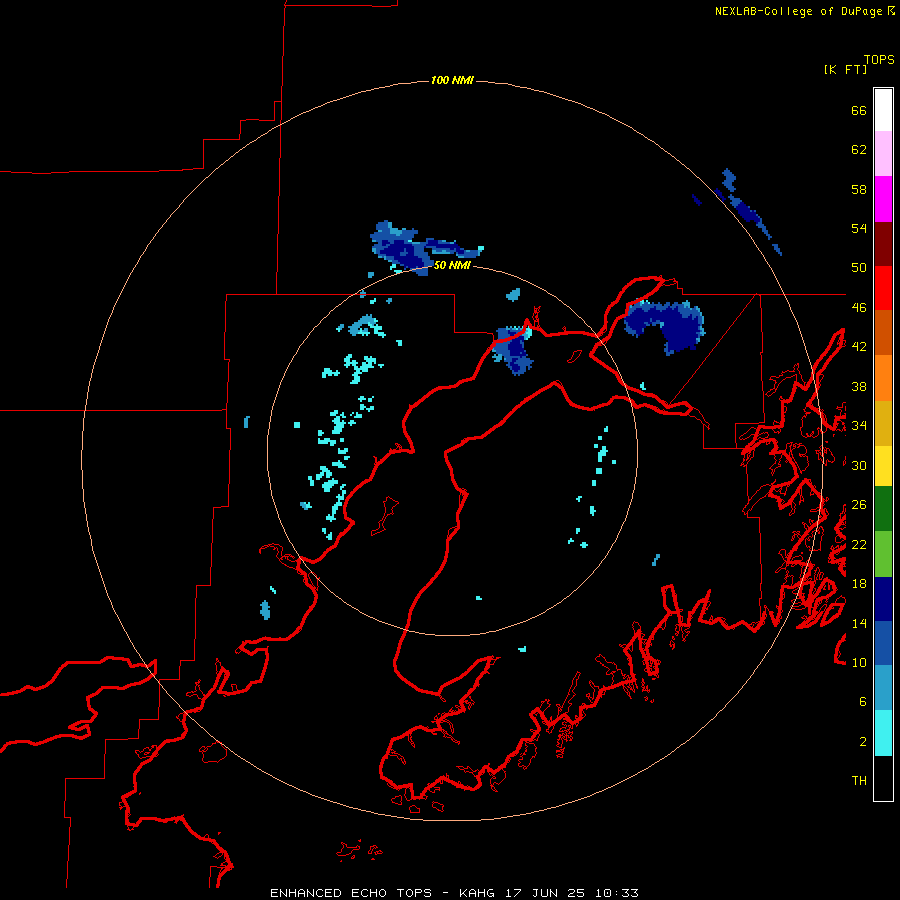This screenshot has width=900, height=900.
Task: Click the medium blue 14 legend swatch
Action: tap(883, 643)
